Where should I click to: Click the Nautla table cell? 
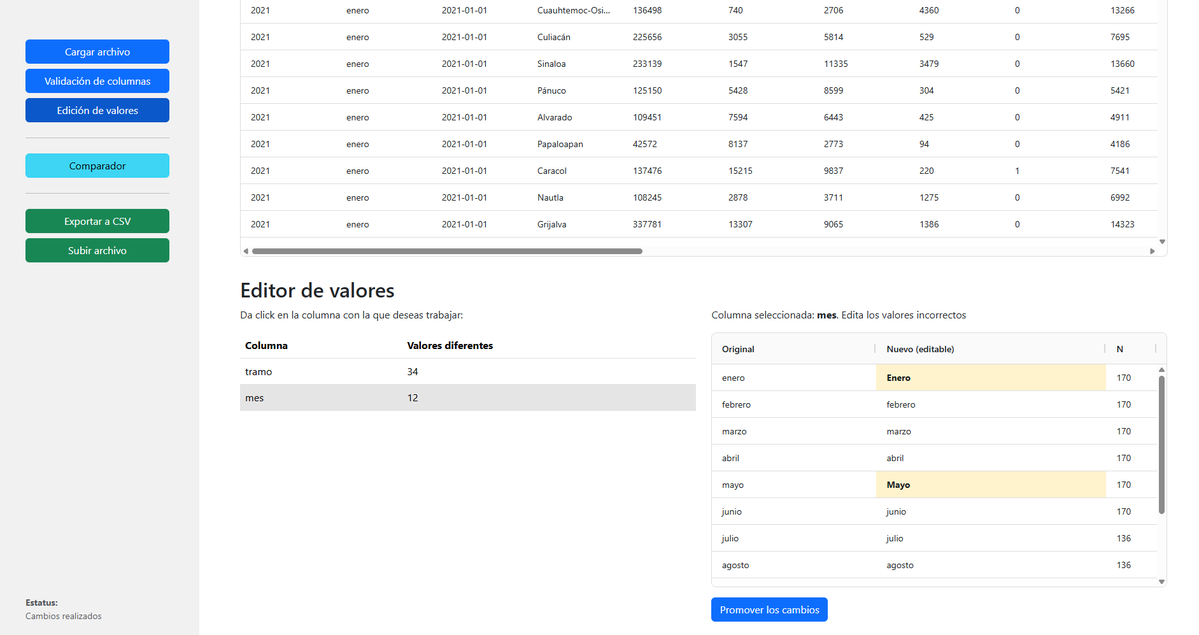[575, 197]
